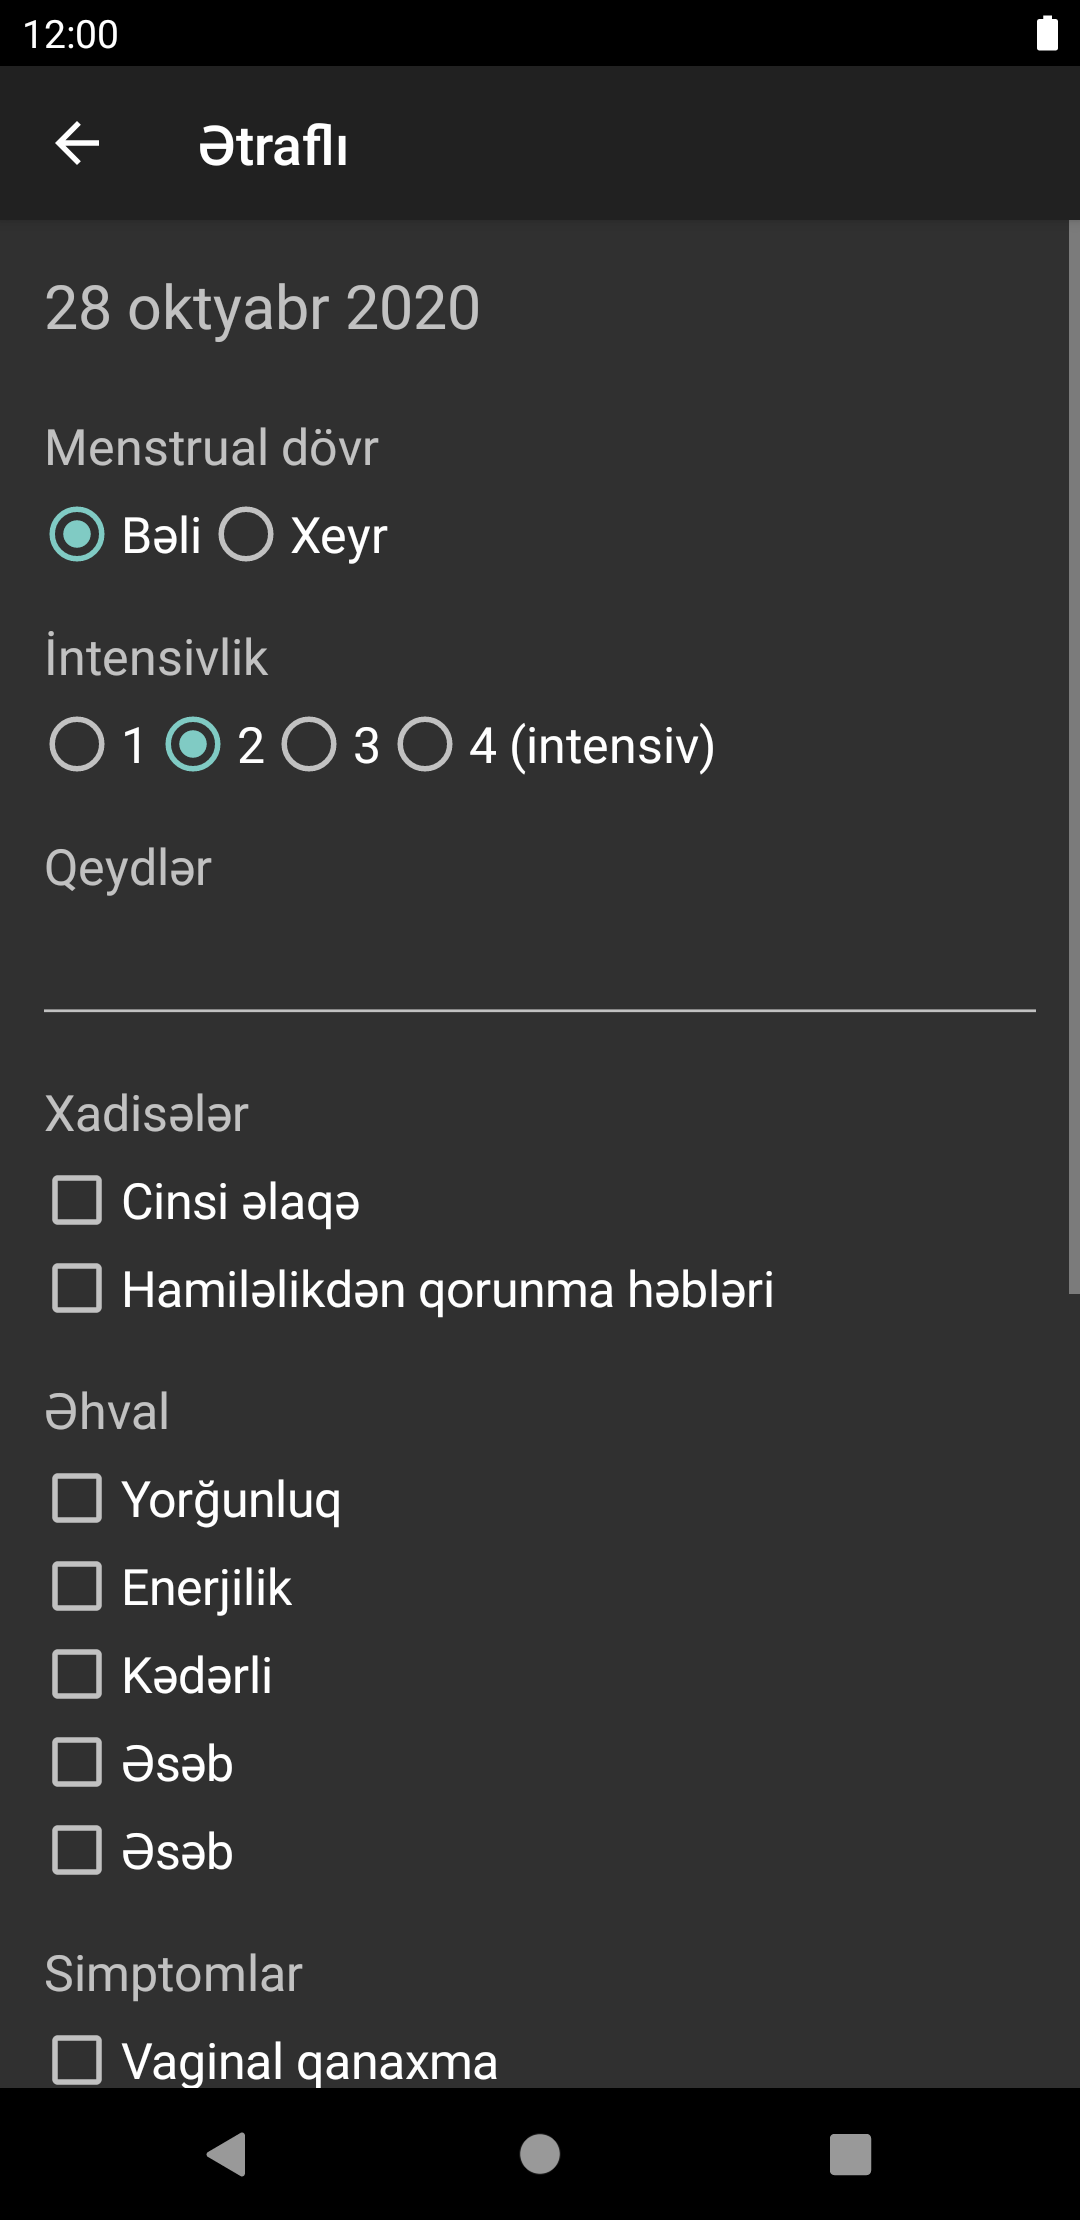
Task: Toggle the Kədərli checkbox
Action: [x=77, y=1674]
